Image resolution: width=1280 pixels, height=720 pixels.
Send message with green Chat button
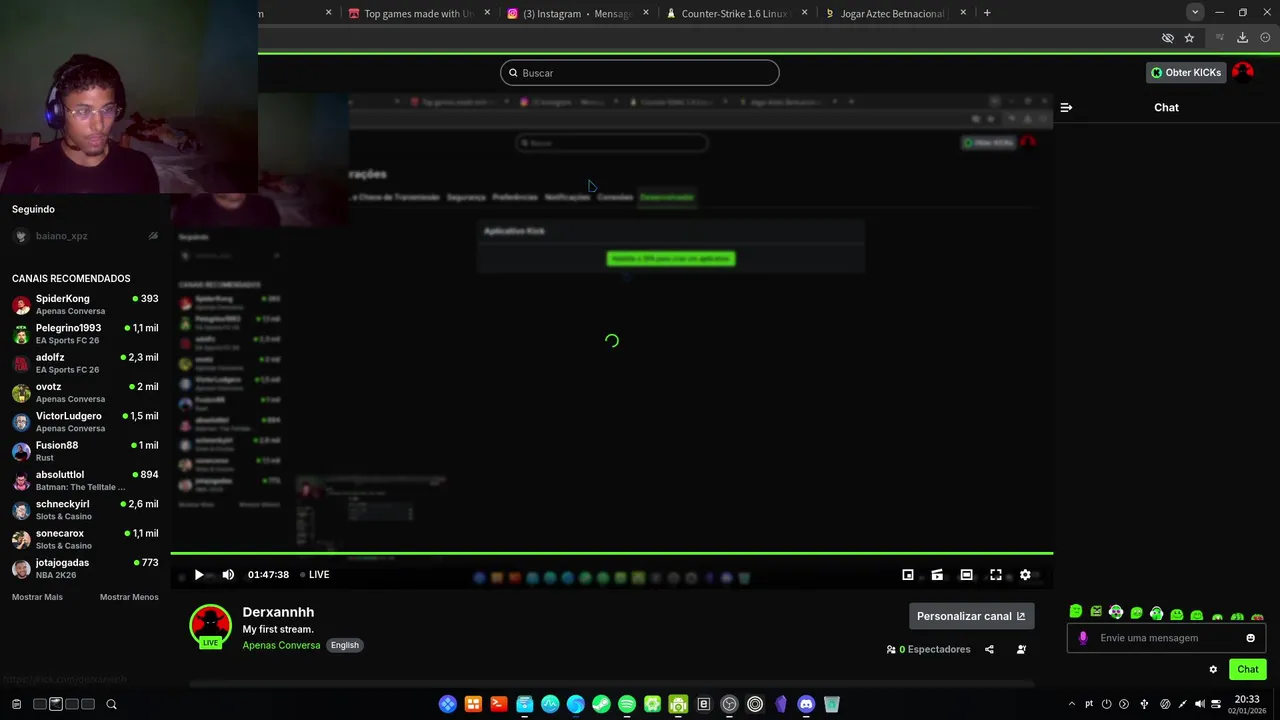1248,669
